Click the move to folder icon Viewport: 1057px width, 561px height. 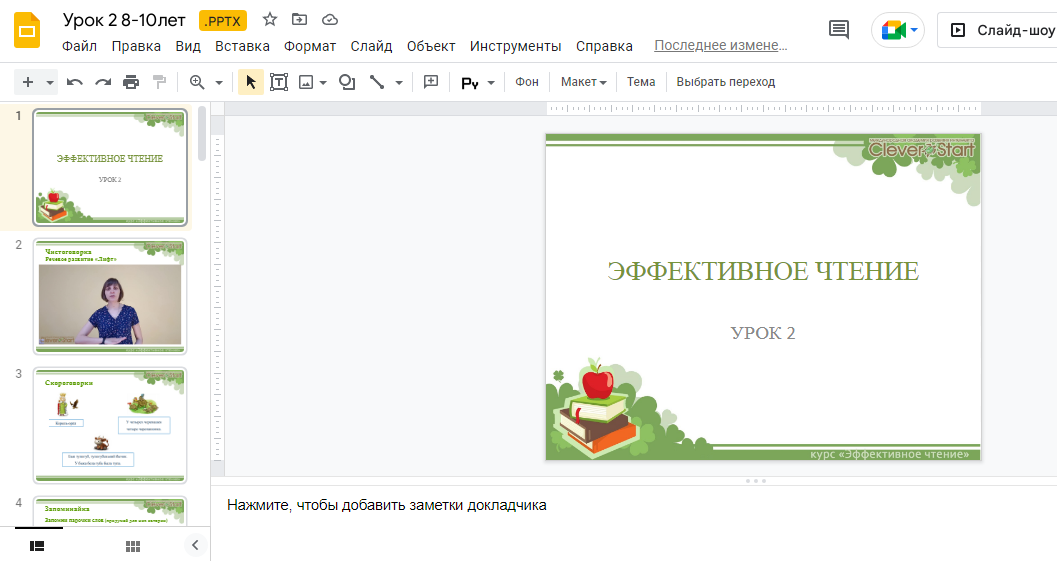point(299,20)
